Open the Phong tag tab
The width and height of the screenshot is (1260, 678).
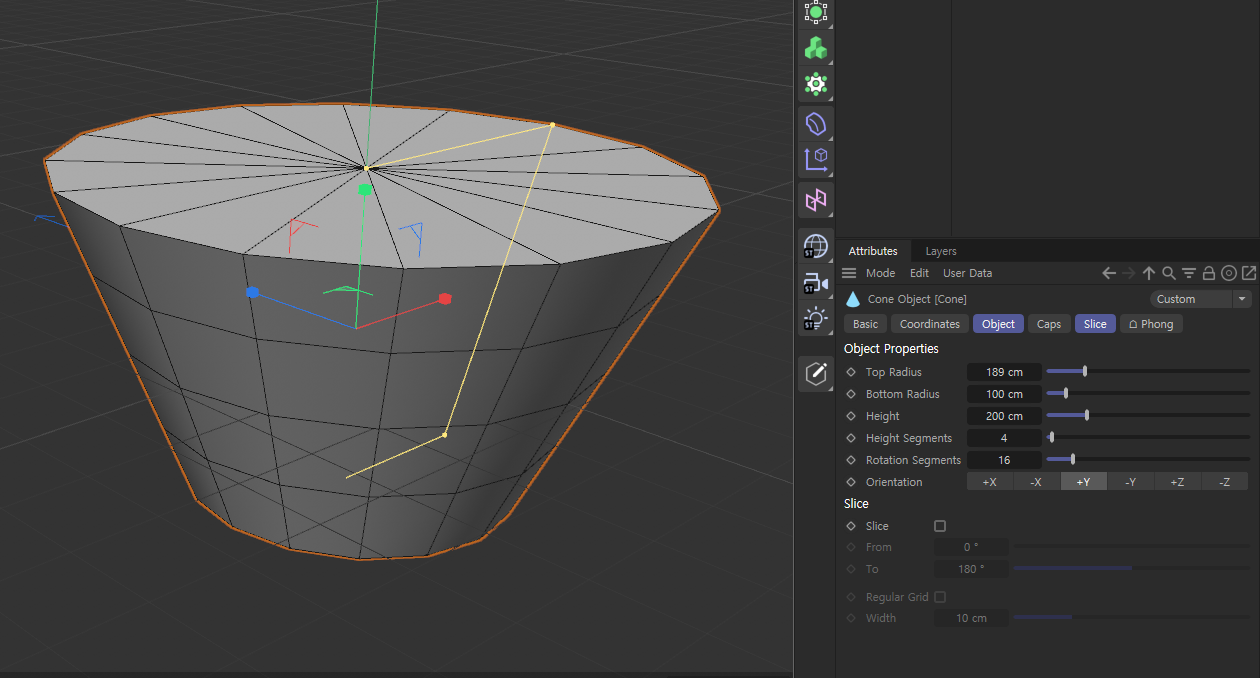(x=1151, y=324)
